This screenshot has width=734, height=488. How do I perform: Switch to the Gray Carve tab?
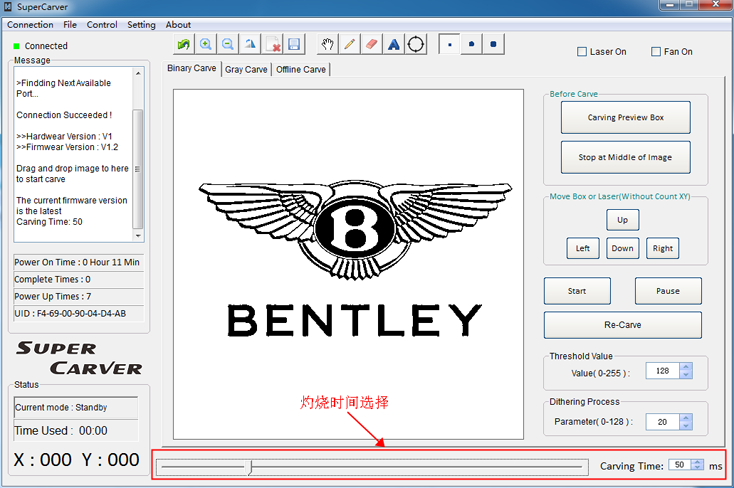(246, 70)
